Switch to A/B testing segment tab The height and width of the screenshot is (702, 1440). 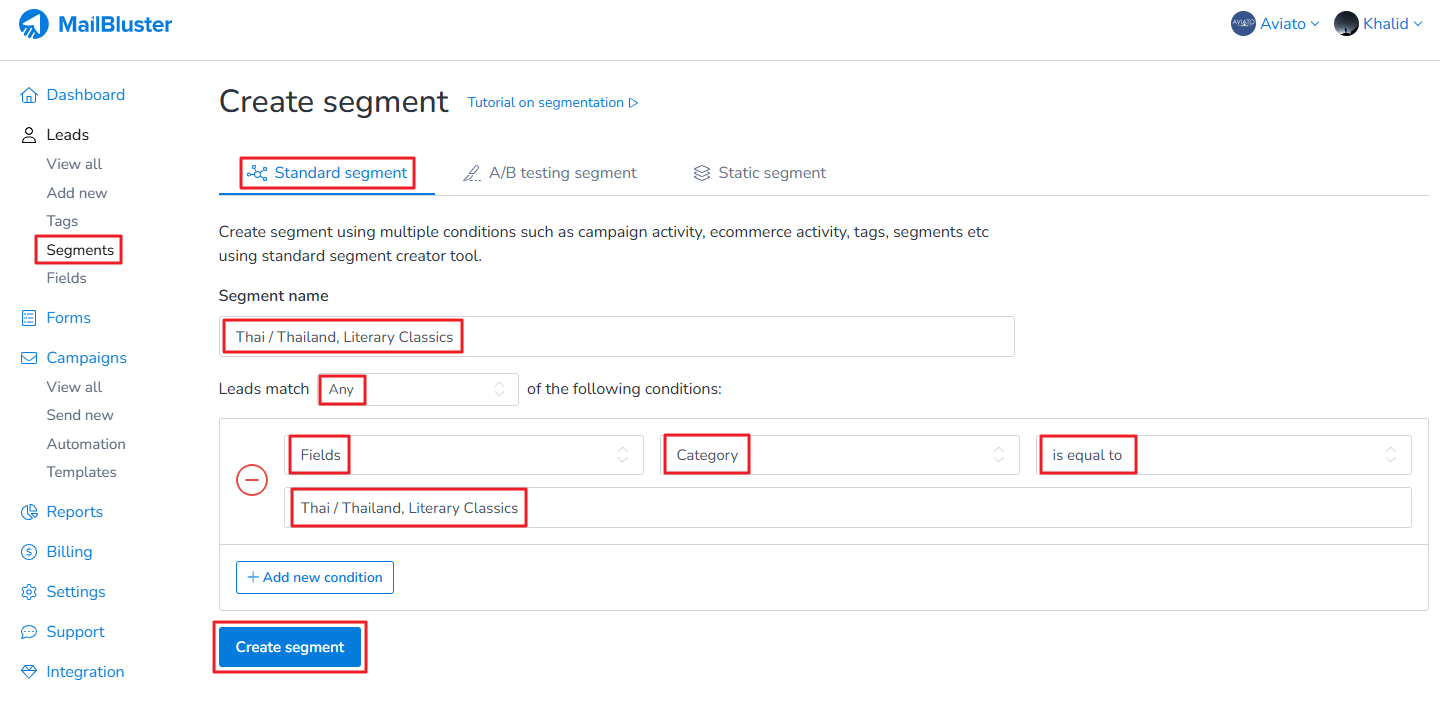click(x=550, y=173)
